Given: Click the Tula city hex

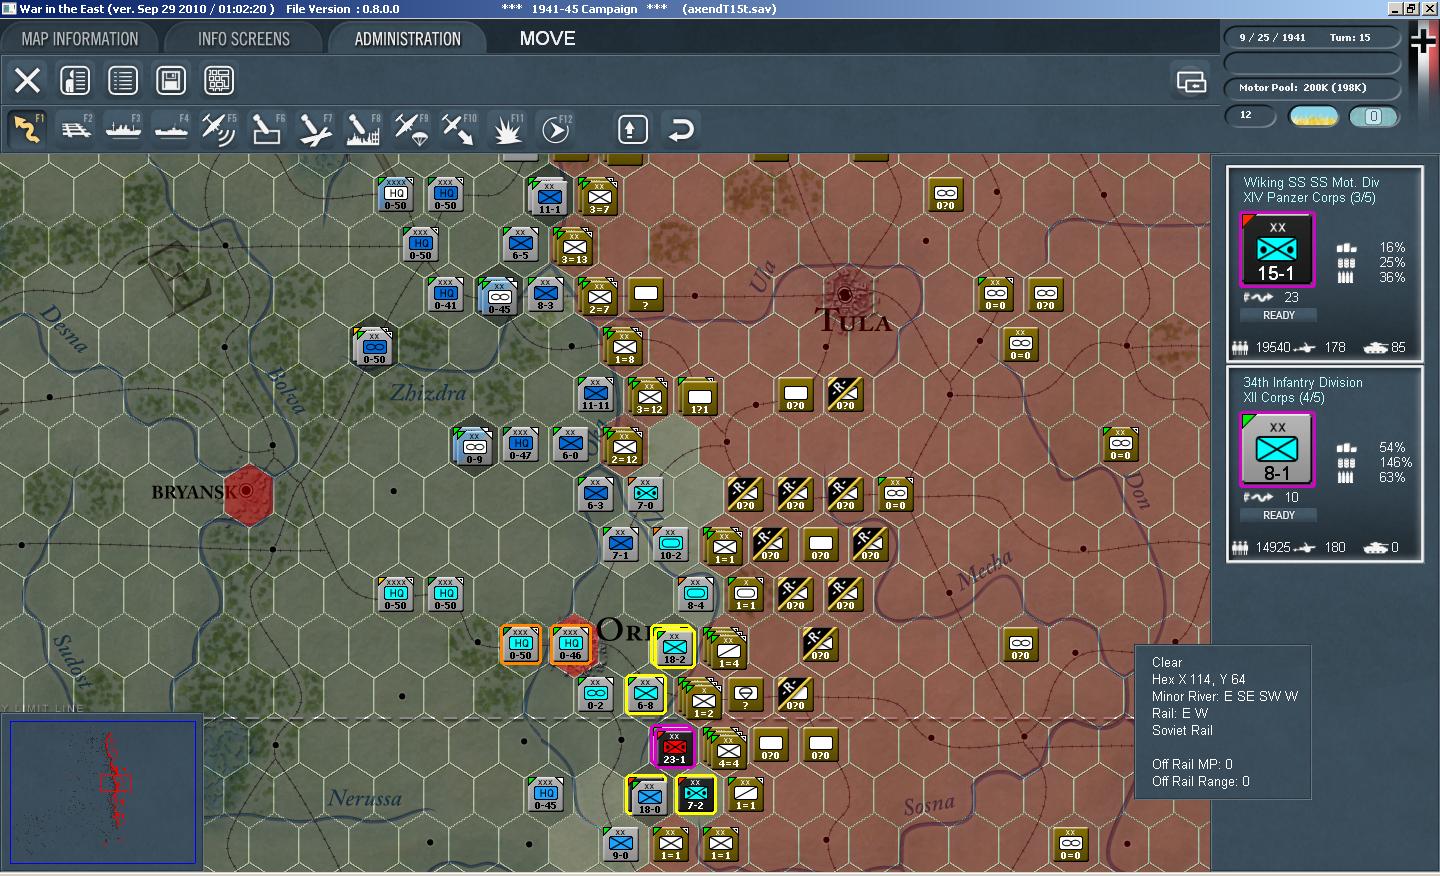Looking at the screenshot, I should (x=845, y=295).
